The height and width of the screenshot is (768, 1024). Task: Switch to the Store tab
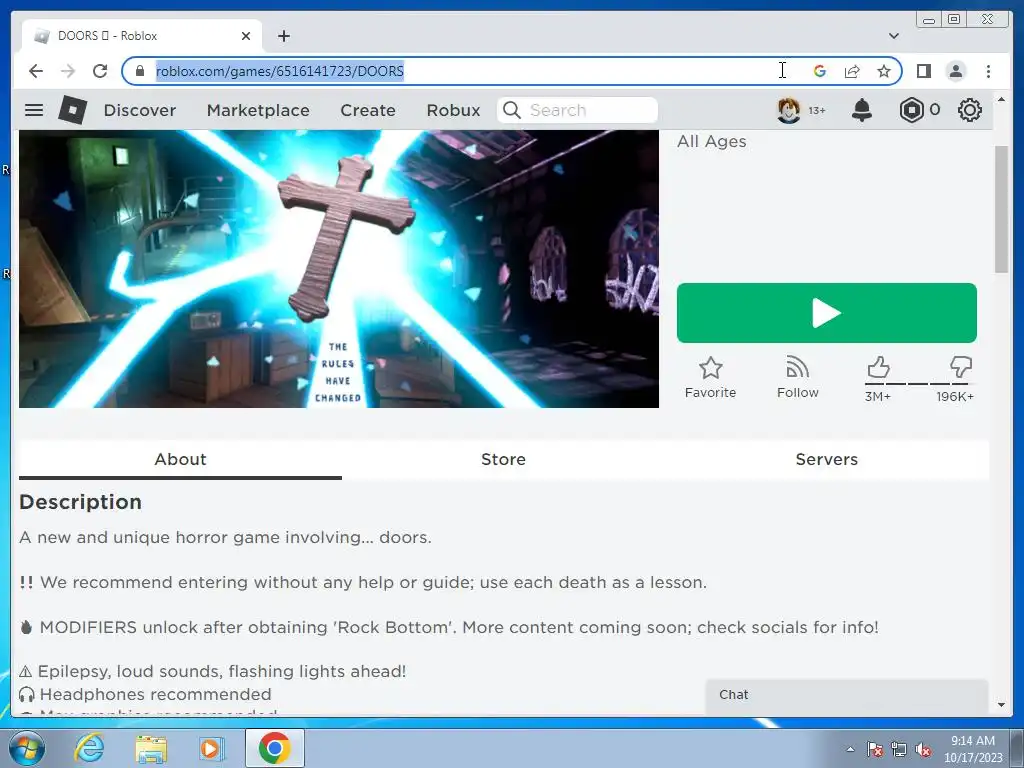503,459
